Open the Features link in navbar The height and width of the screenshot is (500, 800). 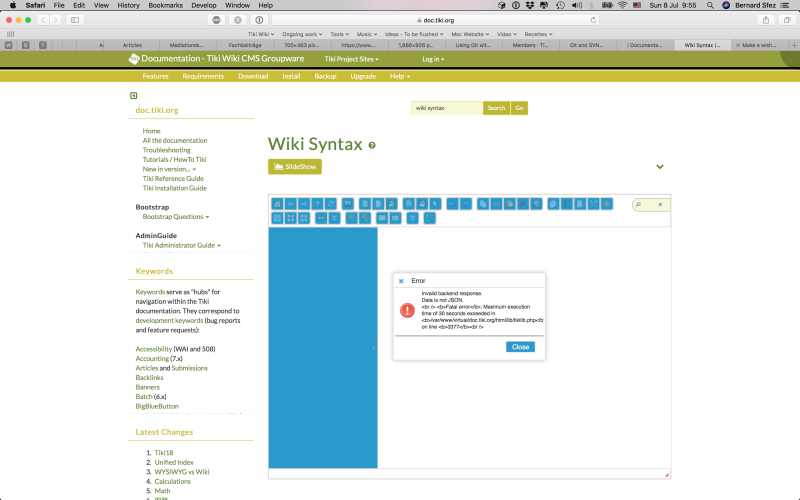pos(155,77)
